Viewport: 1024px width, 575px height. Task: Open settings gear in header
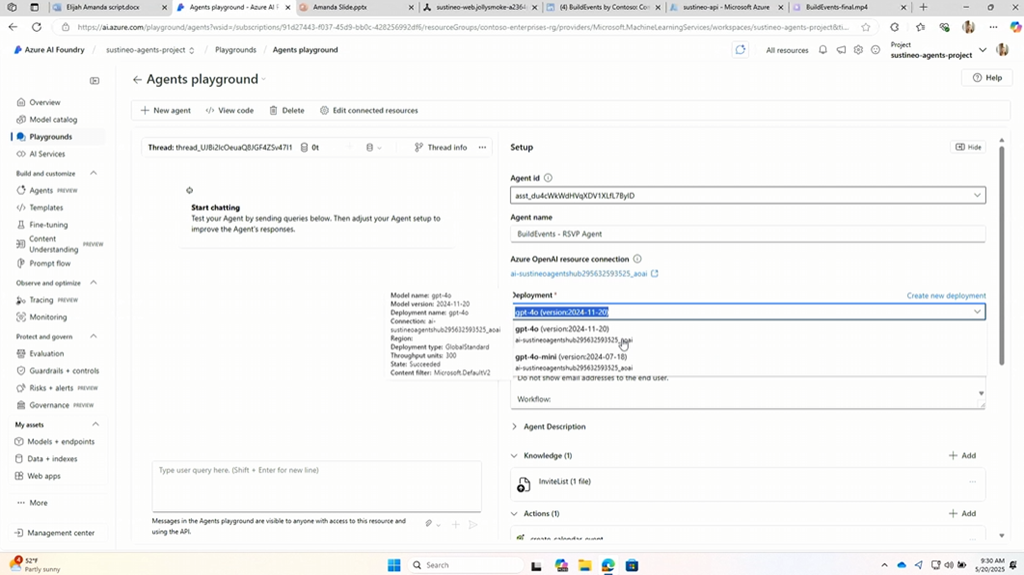[x=858, y=50]
